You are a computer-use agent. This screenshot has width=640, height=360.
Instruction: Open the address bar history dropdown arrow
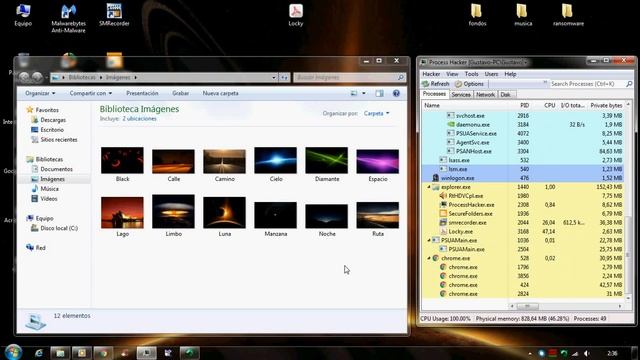[274, 77]
